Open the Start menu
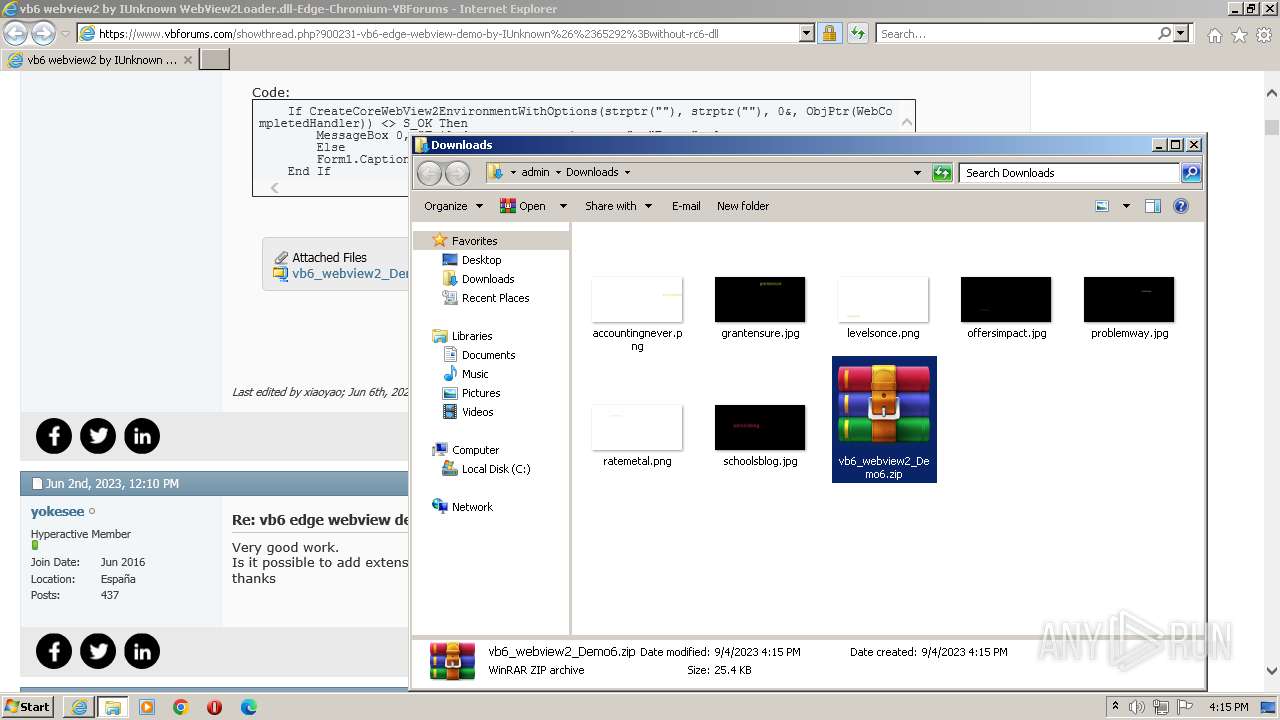This screenshot has height=720, width=1280. [28, 707]
